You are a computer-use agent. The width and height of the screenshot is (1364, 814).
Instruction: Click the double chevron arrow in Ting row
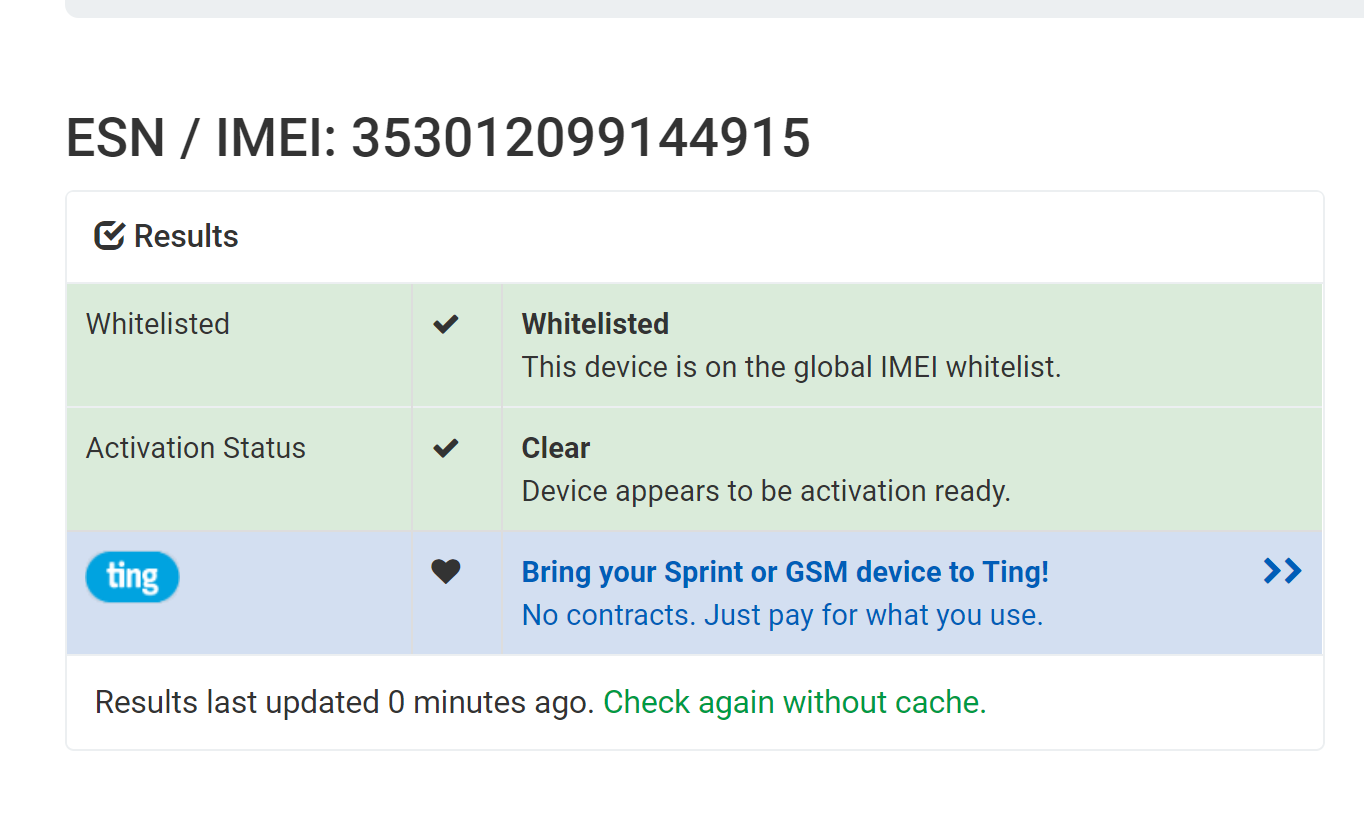(x=1282, y=571)
